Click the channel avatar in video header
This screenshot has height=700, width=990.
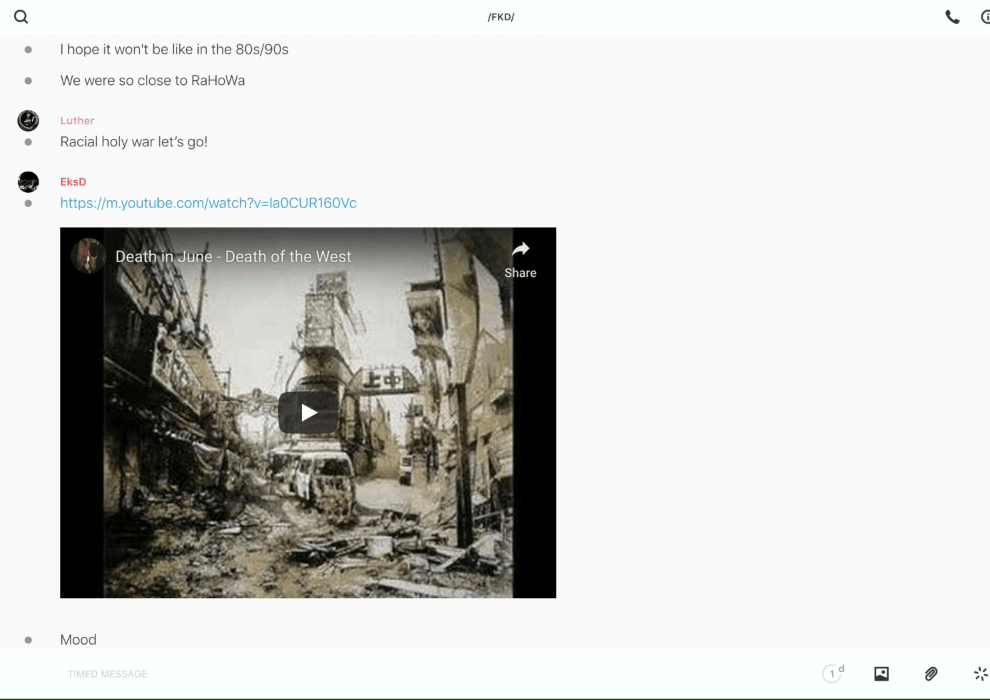[88, 256]
